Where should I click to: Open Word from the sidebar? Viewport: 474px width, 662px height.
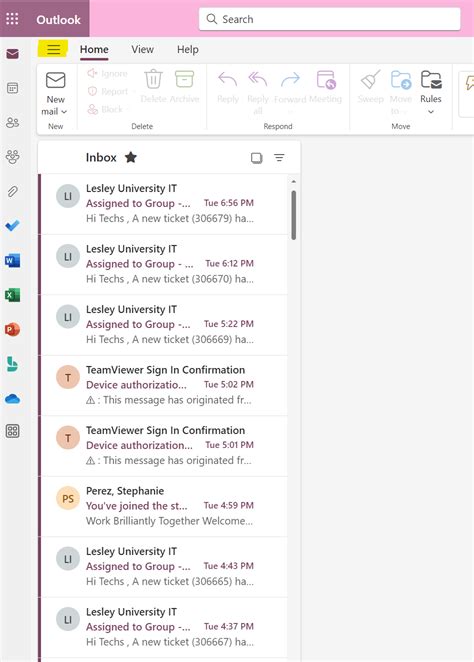pos(13,260)
